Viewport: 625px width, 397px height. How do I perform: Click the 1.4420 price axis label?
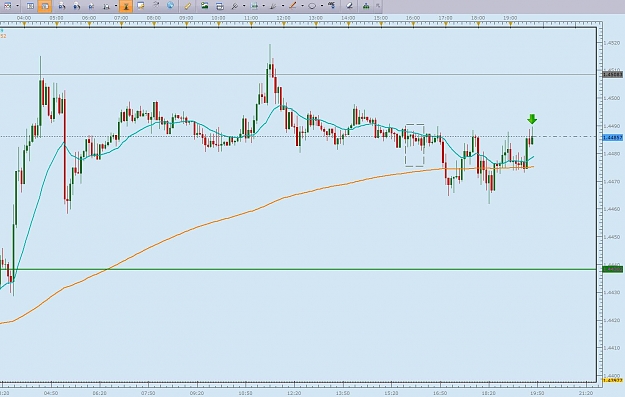(612, 320)
